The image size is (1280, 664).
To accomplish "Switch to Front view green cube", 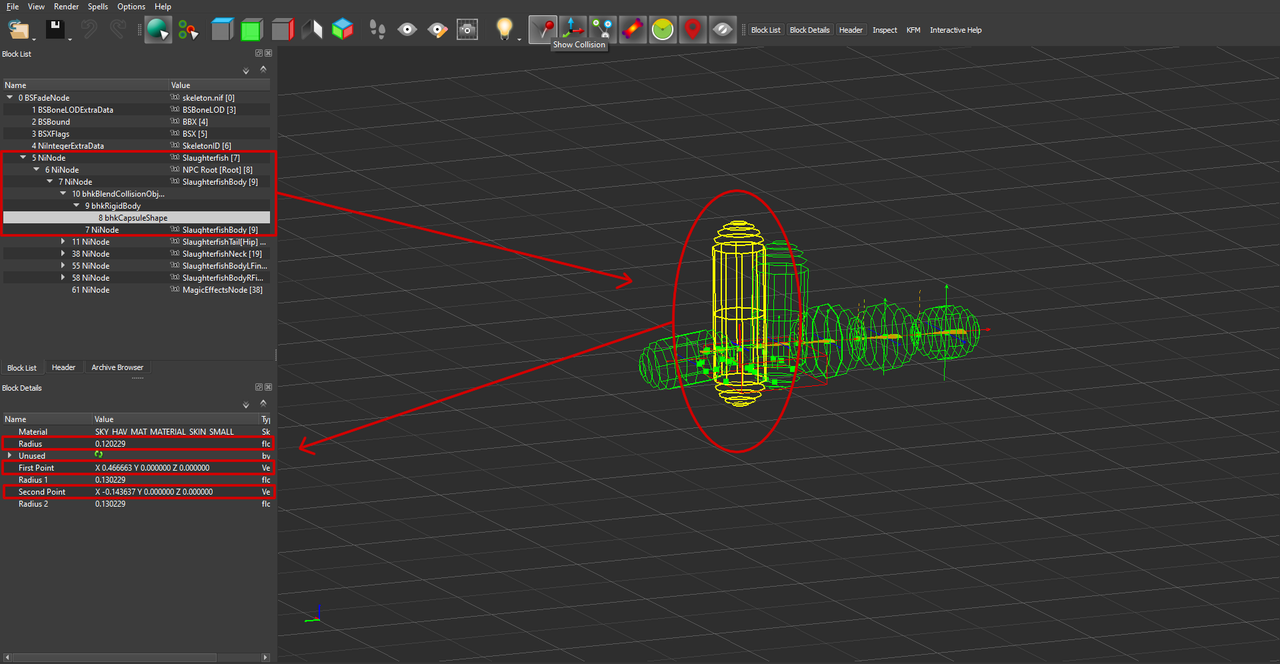I will (x=251, y=30).
